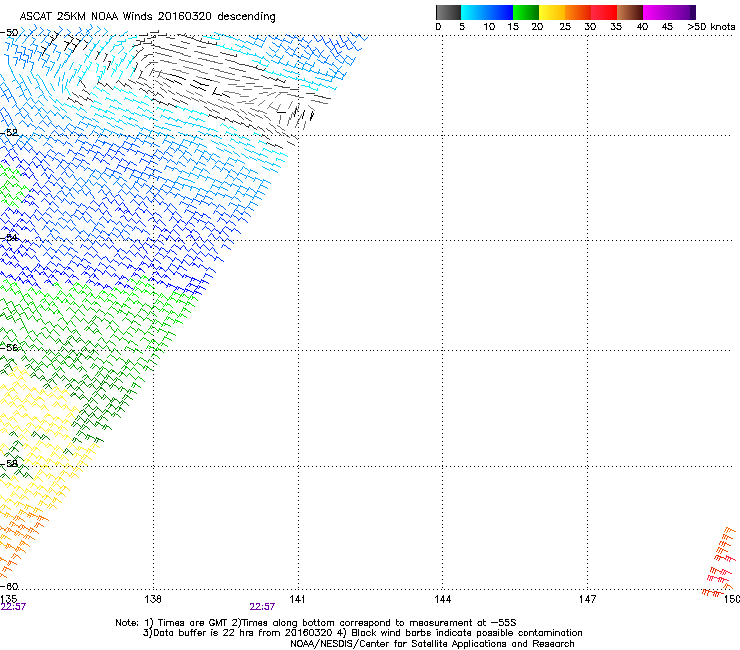Click the longitude label '138'

153,599
